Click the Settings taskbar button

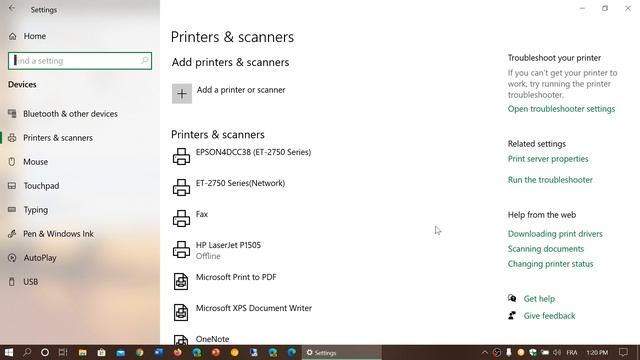[x=342, y=353]
